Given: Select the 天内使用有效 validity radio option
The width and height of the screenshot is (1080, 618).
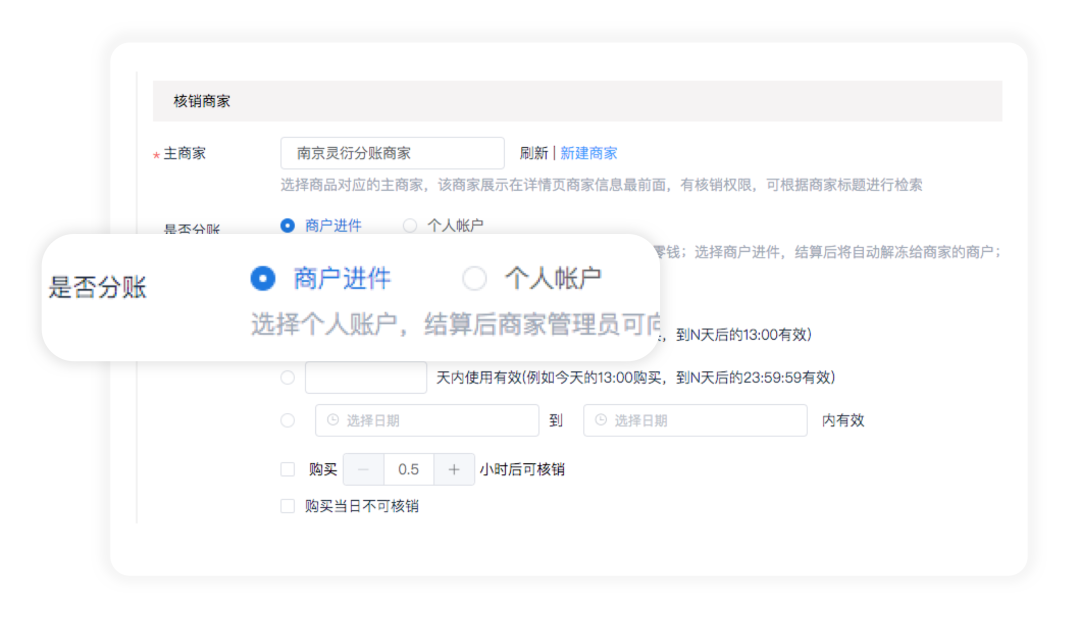Looking at the screenshot, I should coord(287,377).
